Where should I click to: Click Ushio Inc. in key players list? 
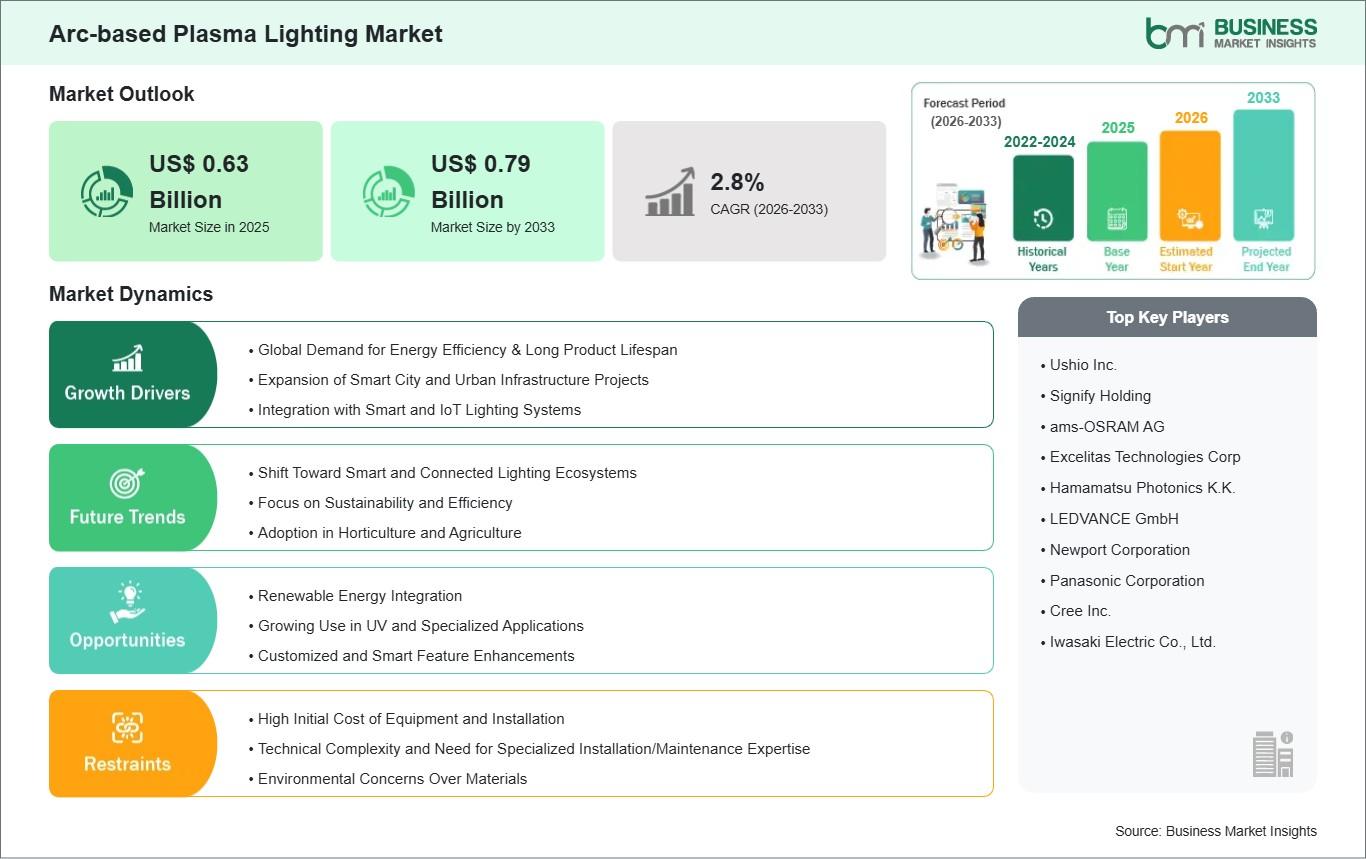(1083, 365)
